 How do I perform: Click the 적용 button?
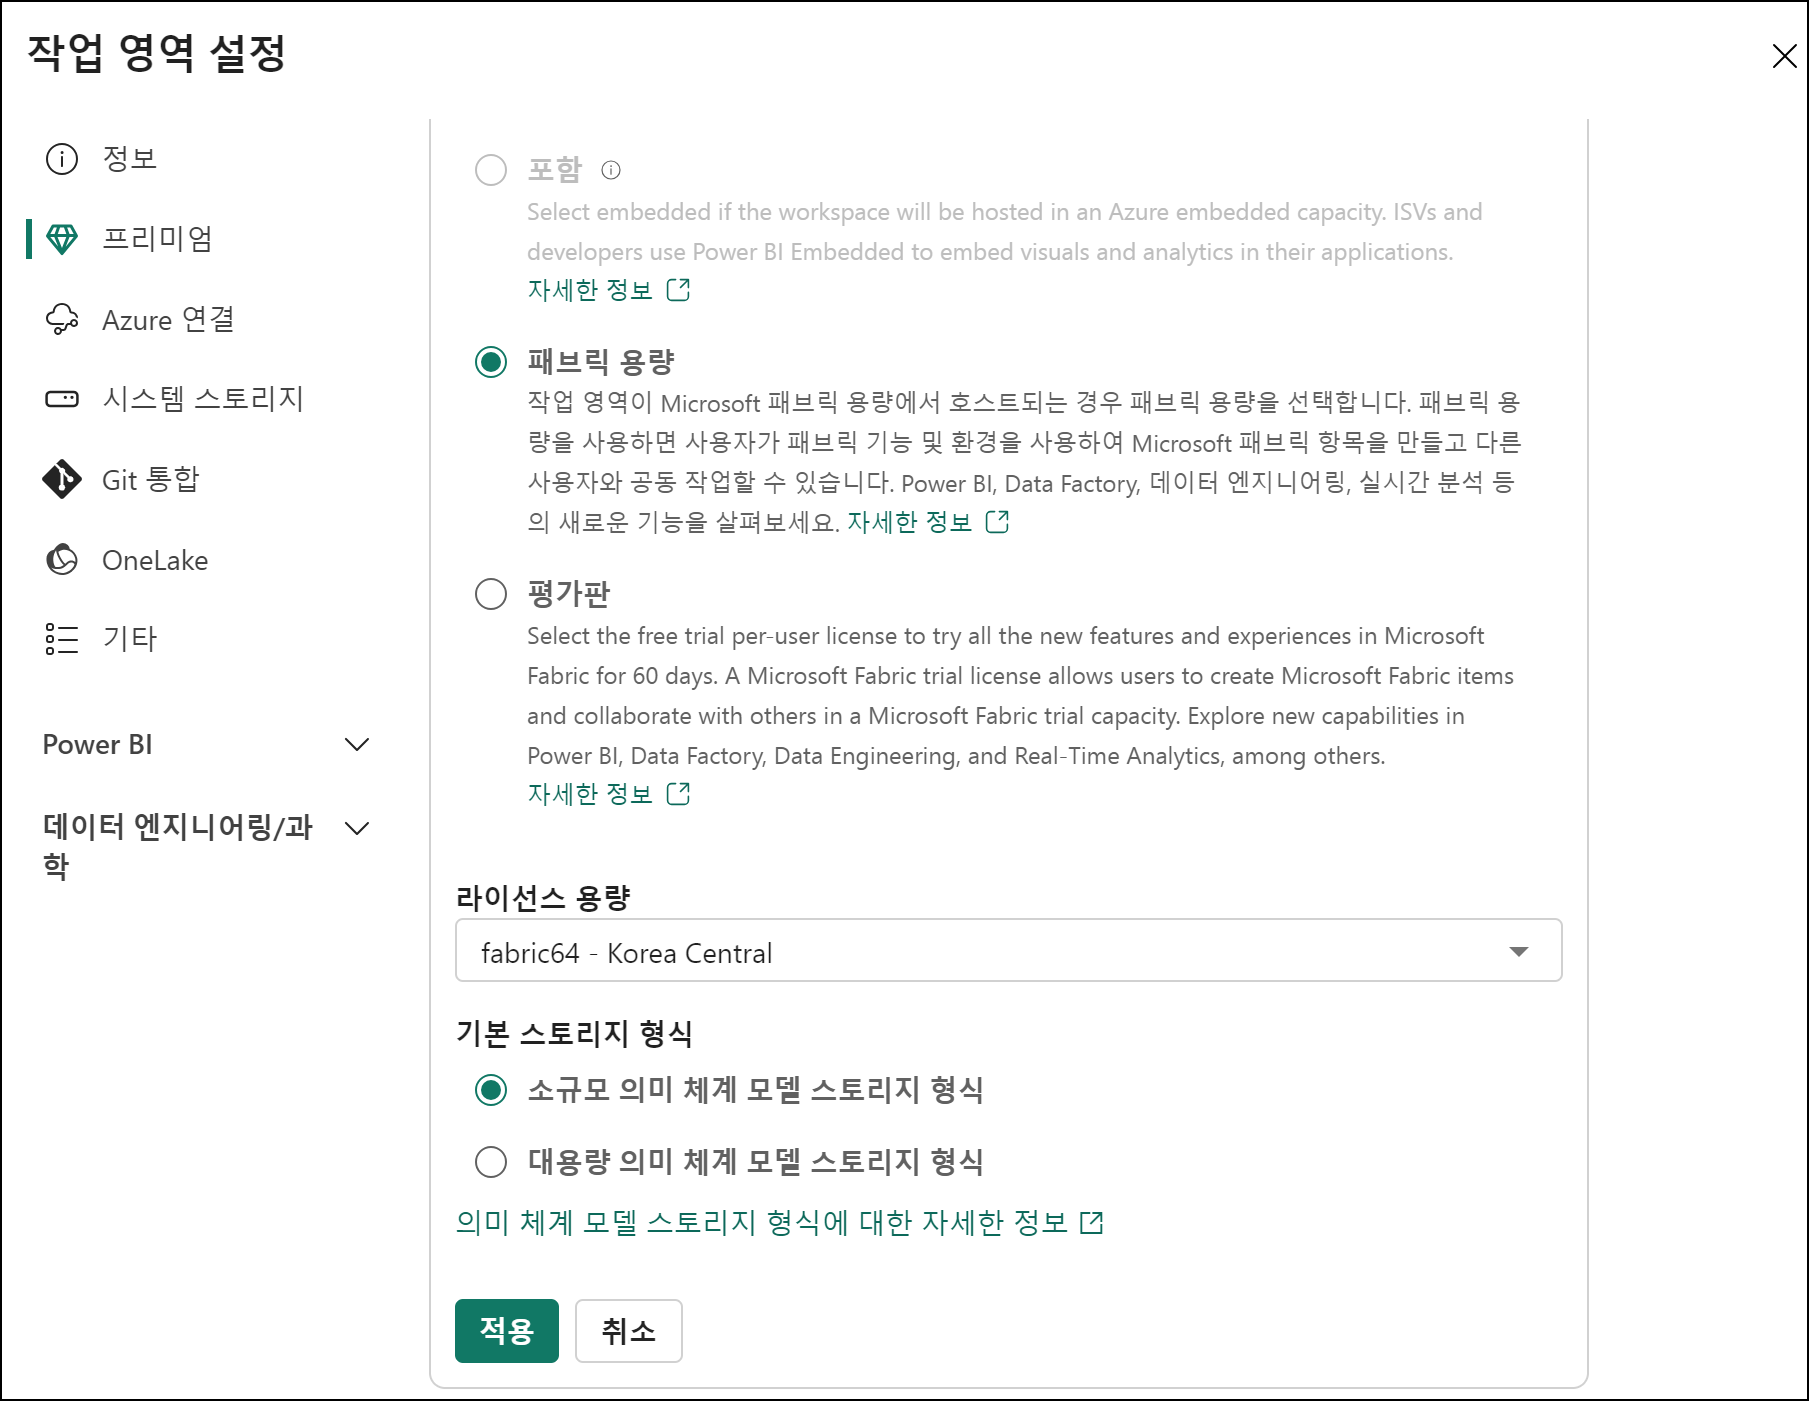pyautogui.click(x=507, y=1331)
